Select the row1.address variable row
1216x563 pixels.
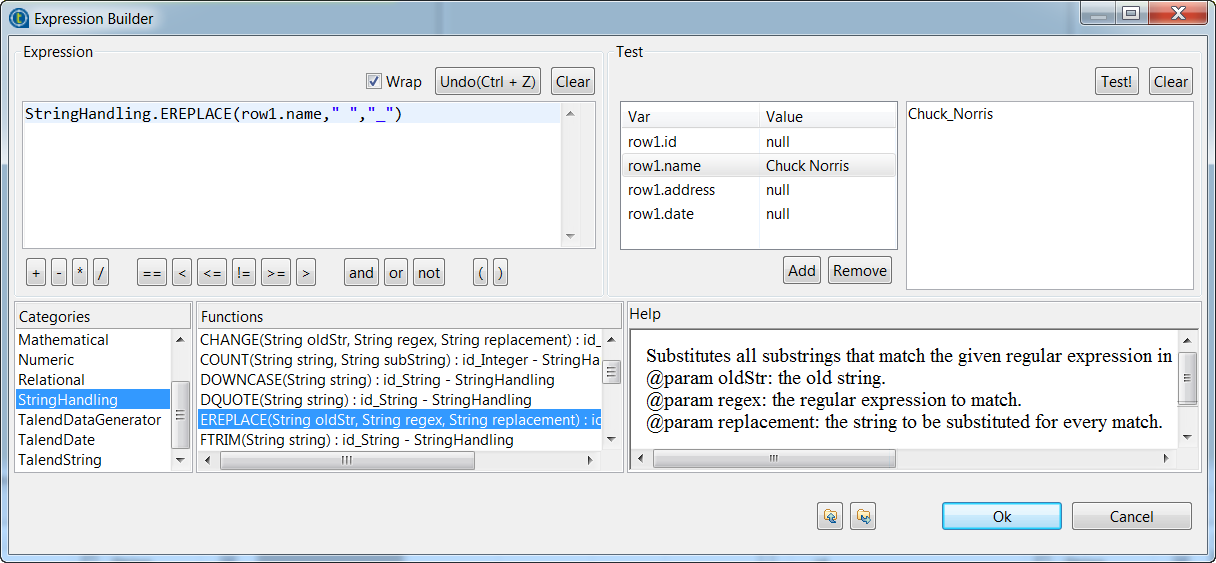[758, 190]
